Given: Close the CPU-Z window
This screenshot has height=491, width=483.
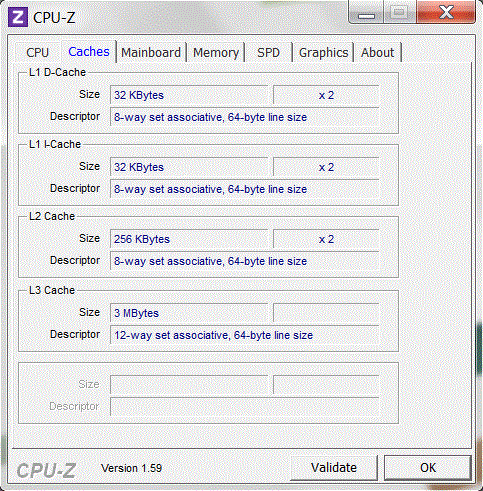Looking at the screenshot, I should pyautogui.click(x=446, y=12).
